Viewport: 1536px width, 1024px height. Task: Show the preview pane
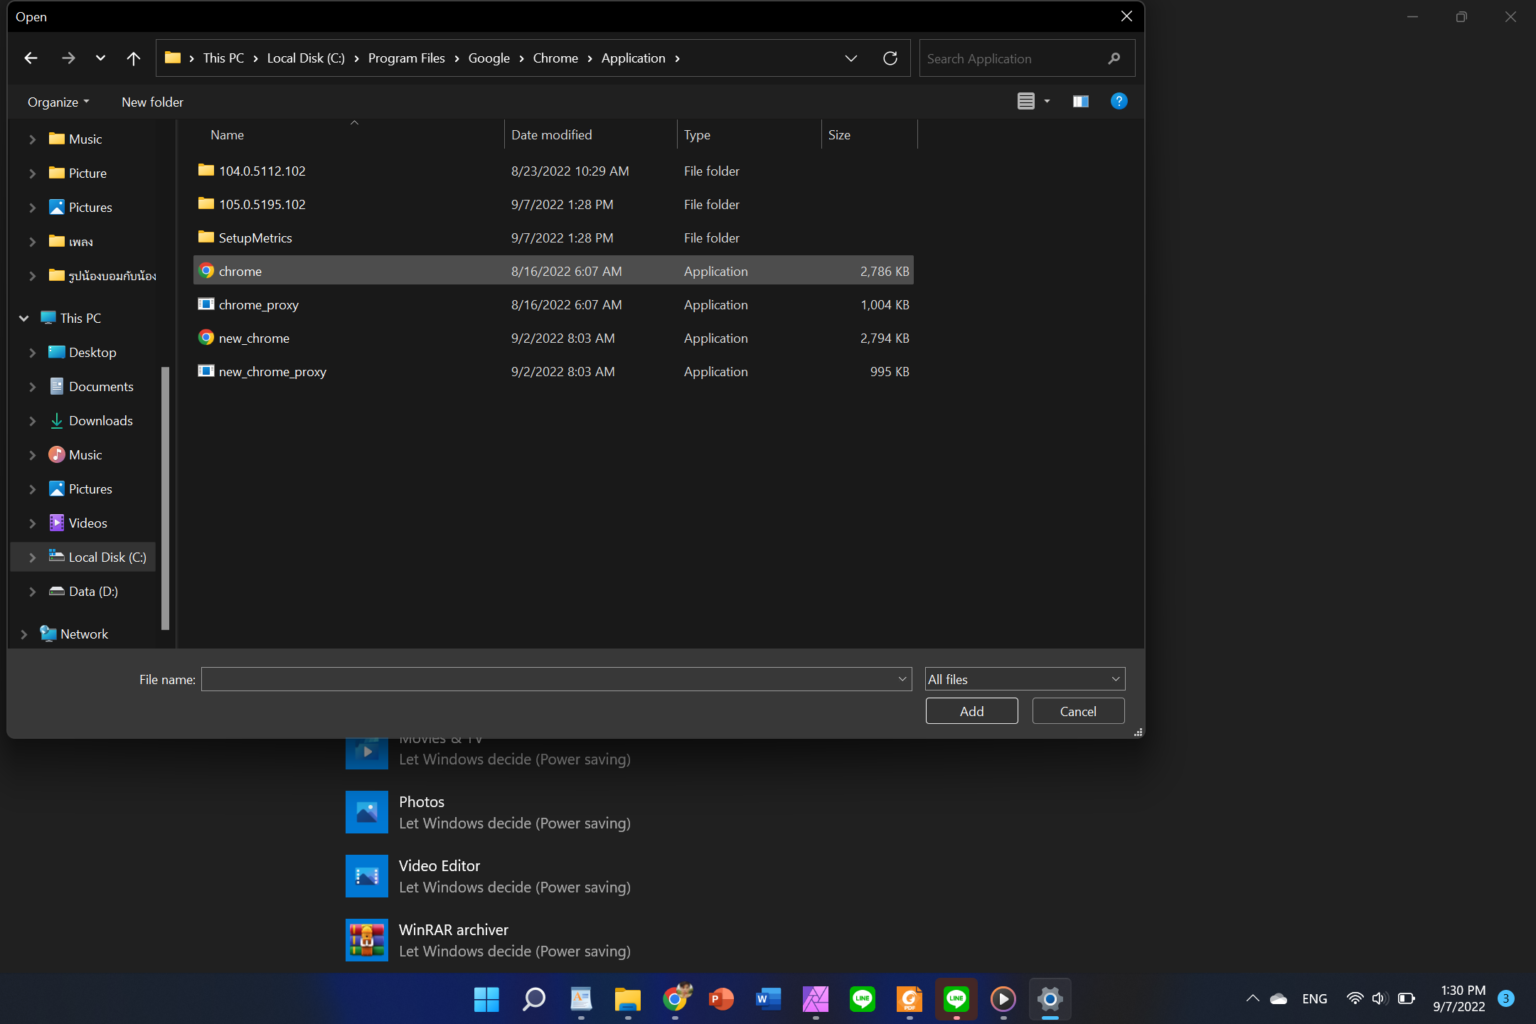pyautogui.click(x=1080, y=100)
